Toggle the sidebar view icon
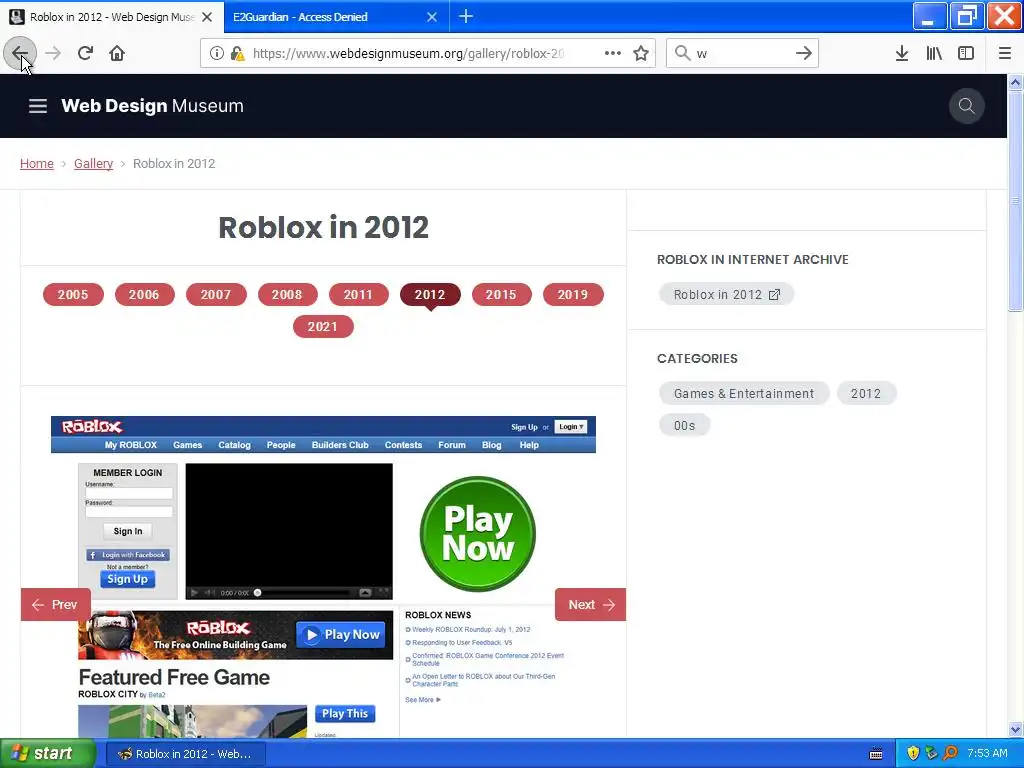This screenshot has width=1024, height=768. coord(966,53)
